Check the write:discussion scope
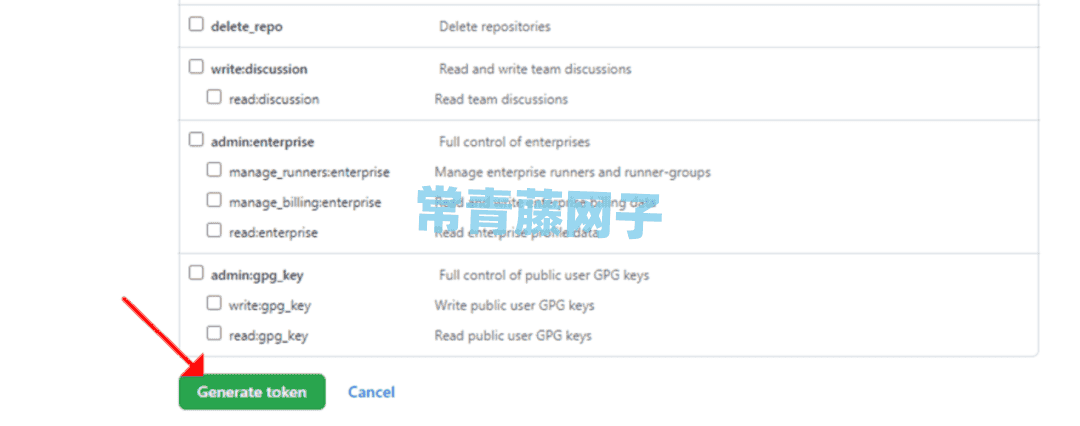The height and width of the screenshot is (426, 1080). [196, 67]
